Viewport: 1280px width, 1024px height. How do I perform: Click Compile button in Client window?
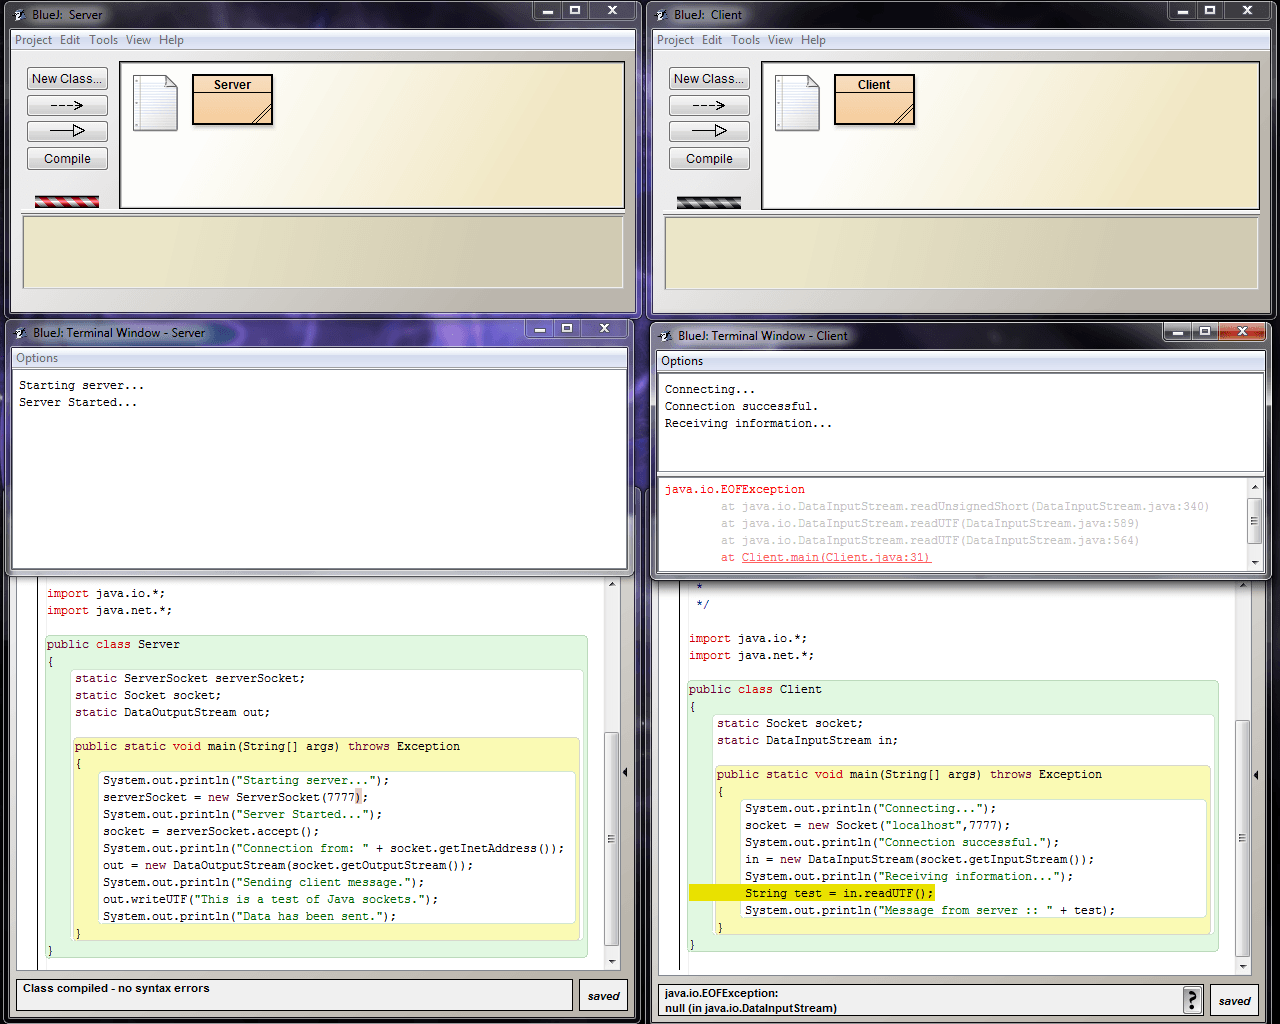pos(709,159)
